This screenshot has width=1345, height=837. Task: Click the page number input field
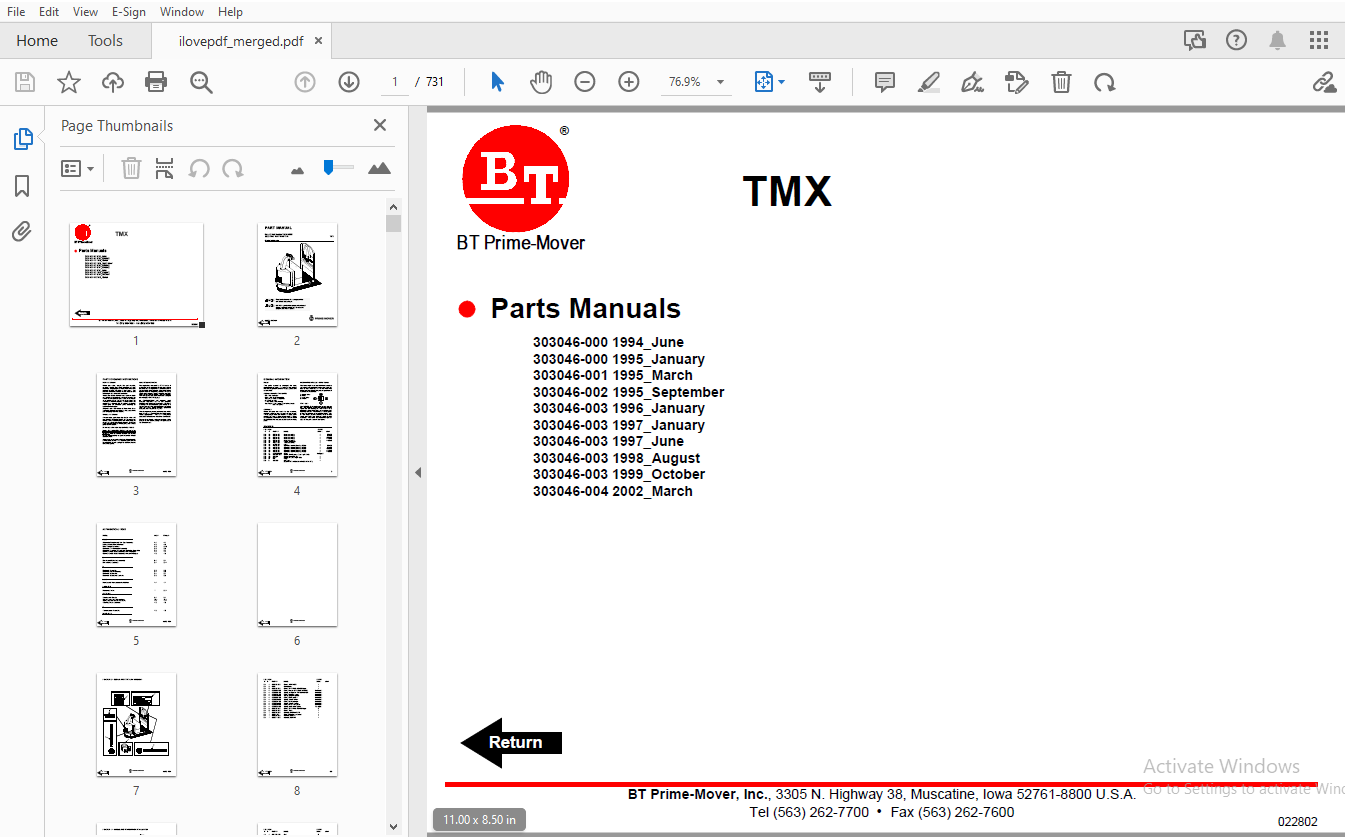point(395,82)
